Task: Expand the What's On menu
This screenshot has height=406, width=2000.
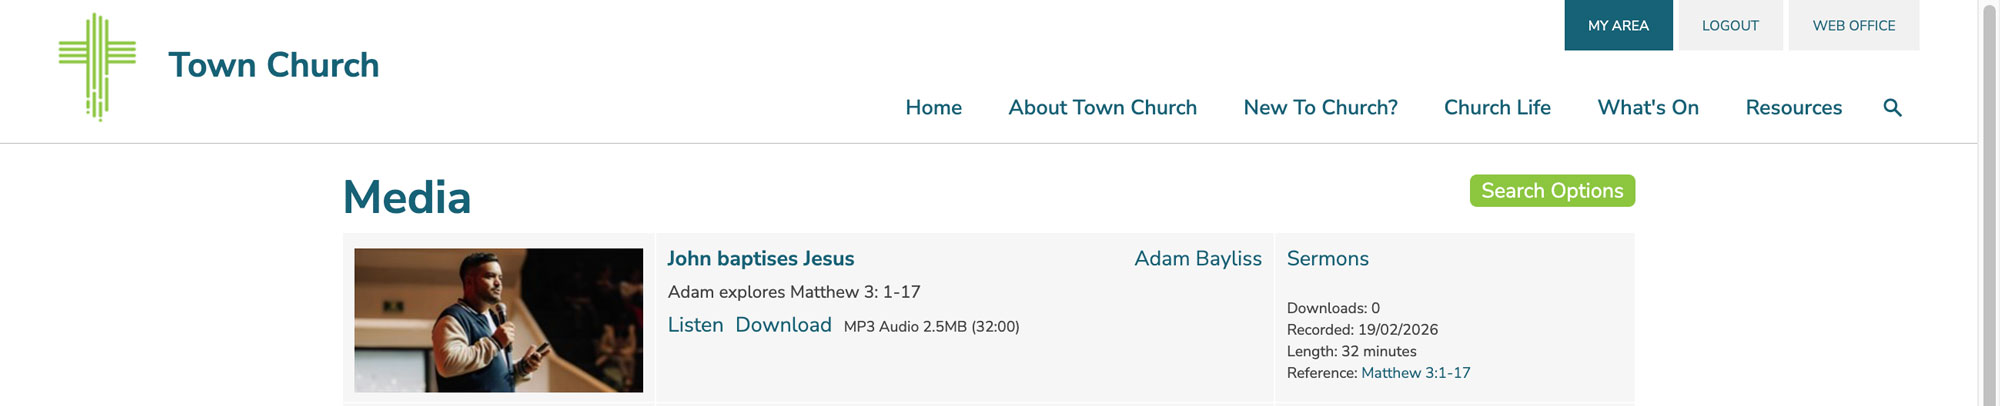Action: tap(1648, 107)
